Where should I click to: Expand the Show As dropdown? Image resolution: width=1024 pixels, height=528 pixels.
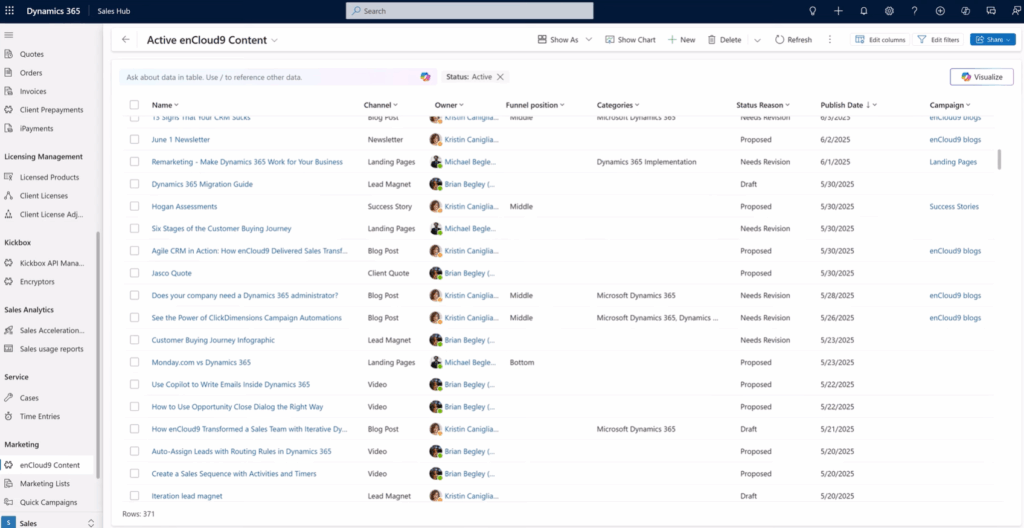(588, 40)
